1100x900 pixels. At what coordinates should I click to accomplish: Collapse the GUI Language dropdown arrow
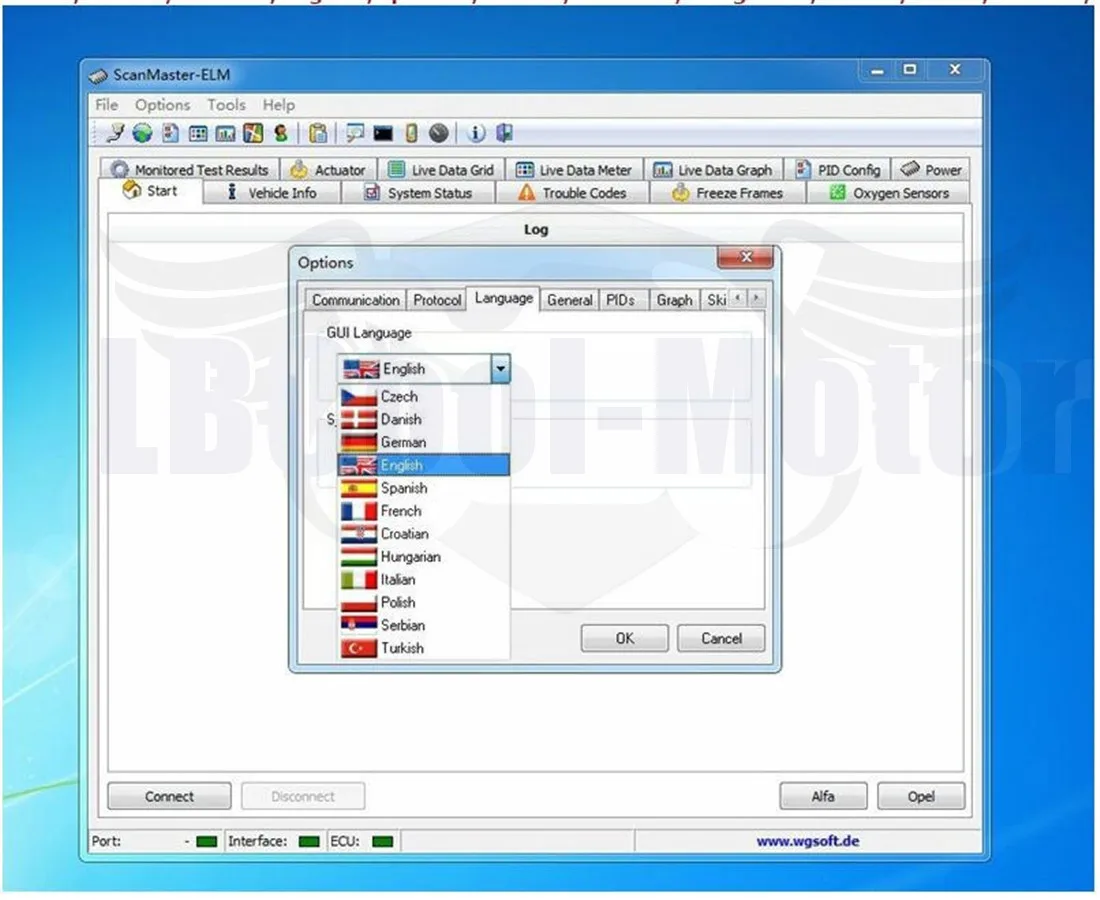click(500, 368)
